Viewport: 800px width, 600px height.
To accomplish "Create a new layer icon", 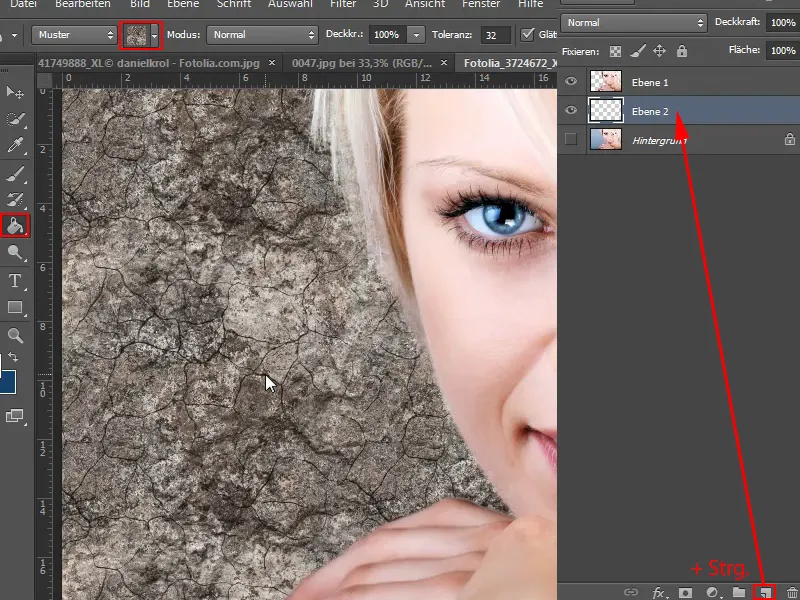I will click(765, 592).
